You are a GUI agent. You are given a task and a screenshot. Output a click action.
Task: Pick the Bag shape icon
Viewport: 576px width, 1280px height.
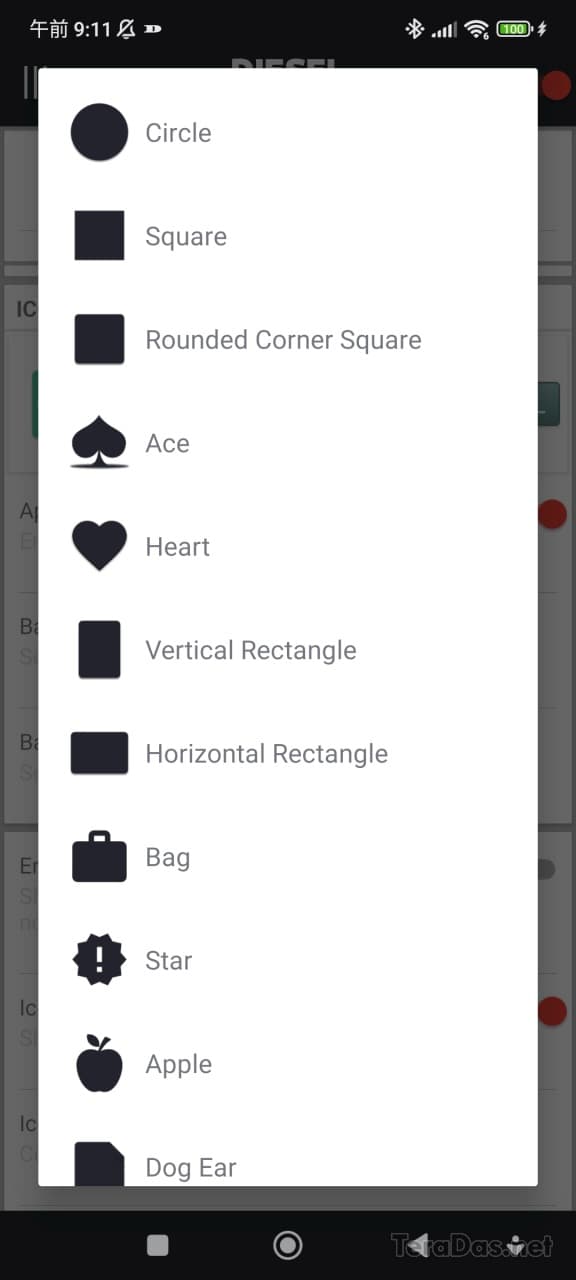(99, 857)
